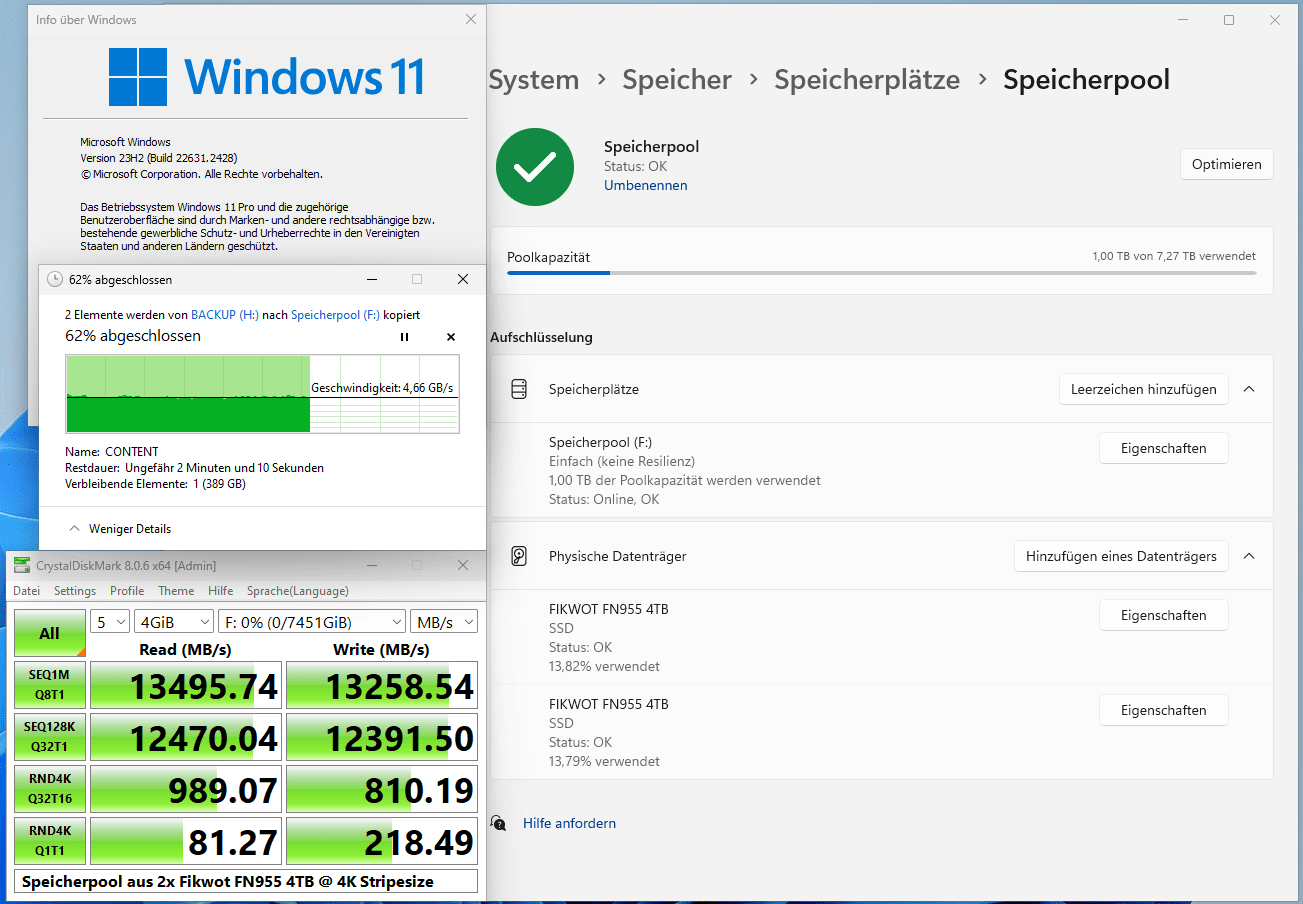Open the drive selection dropdown F: 0%
Viewport: 1303px width, 904px height.
(312, 622)
